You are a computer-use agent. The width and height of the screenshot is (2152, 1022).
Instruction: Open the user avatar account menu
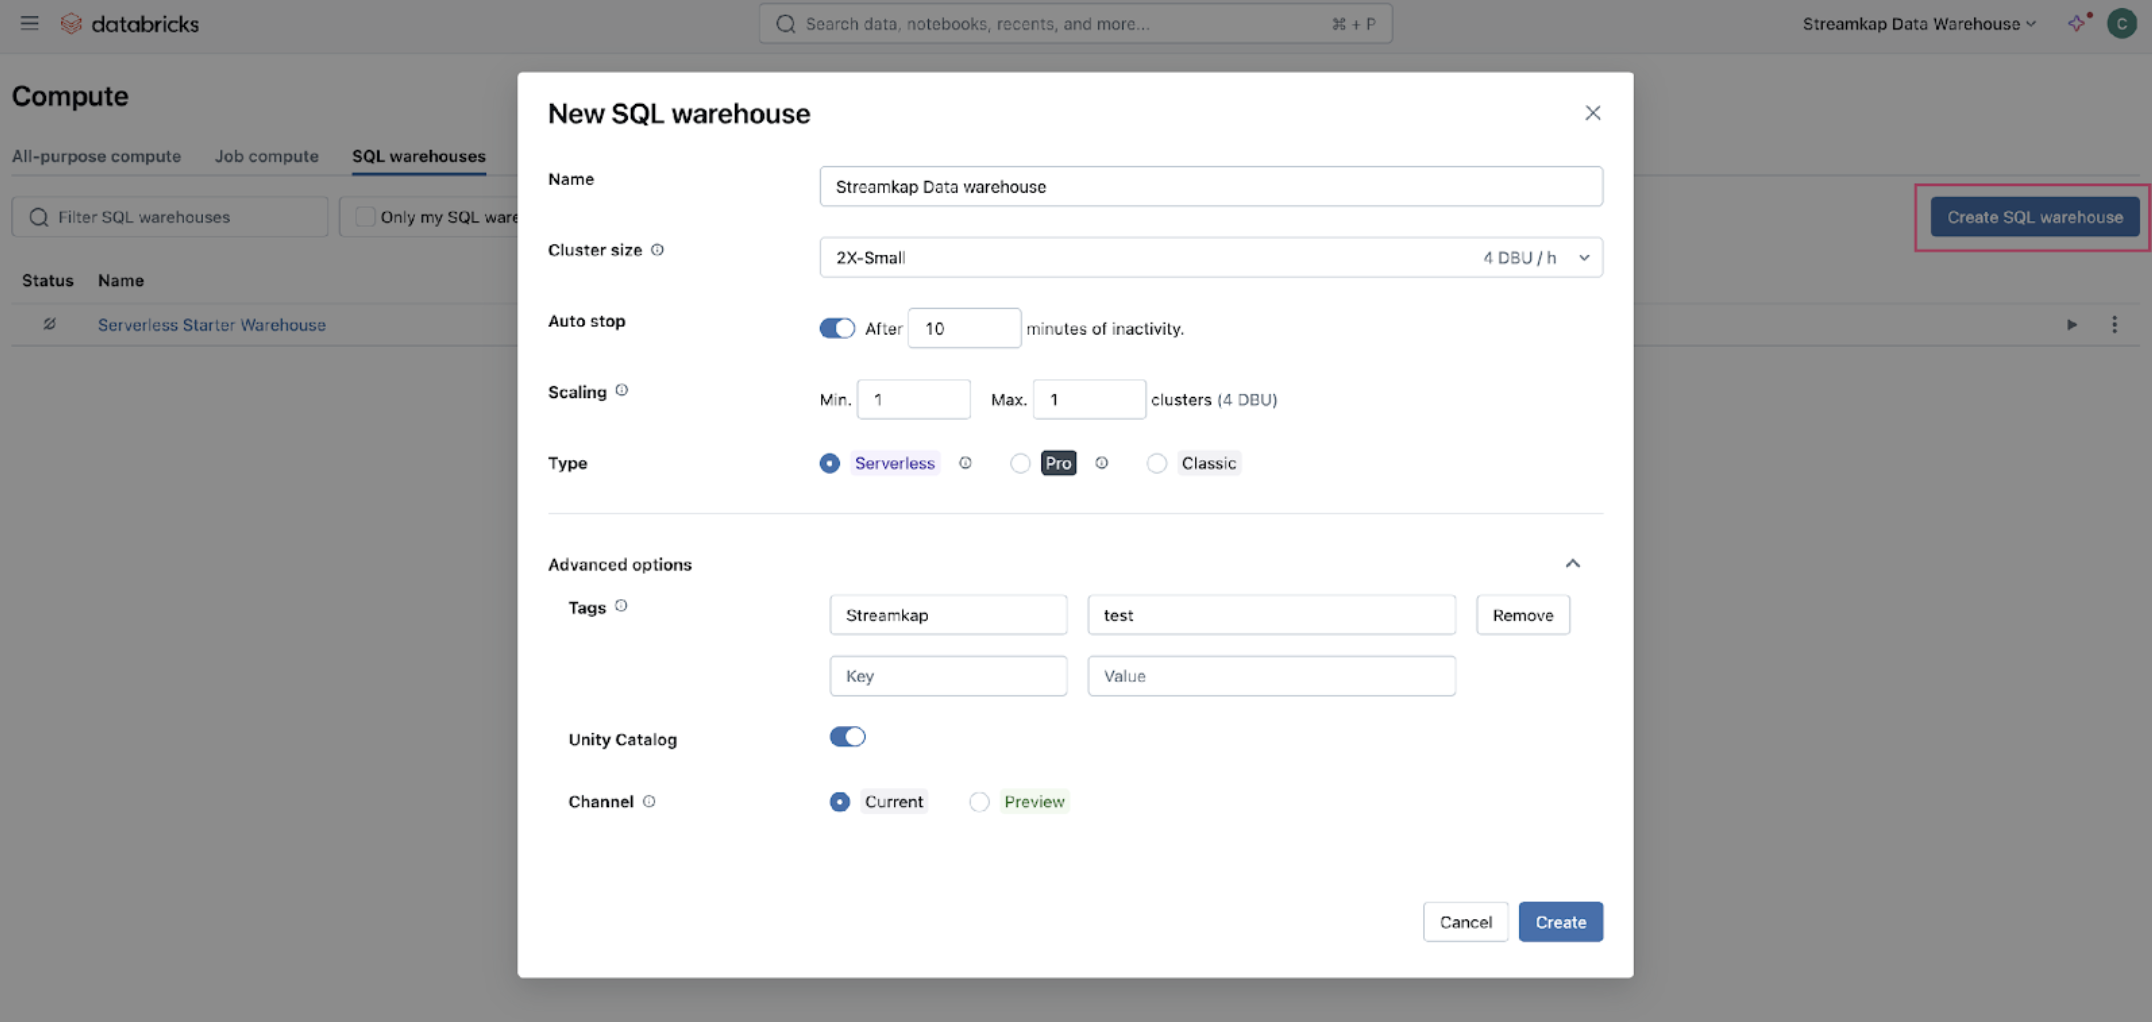pyautogui.click(x=2121, y=23)
